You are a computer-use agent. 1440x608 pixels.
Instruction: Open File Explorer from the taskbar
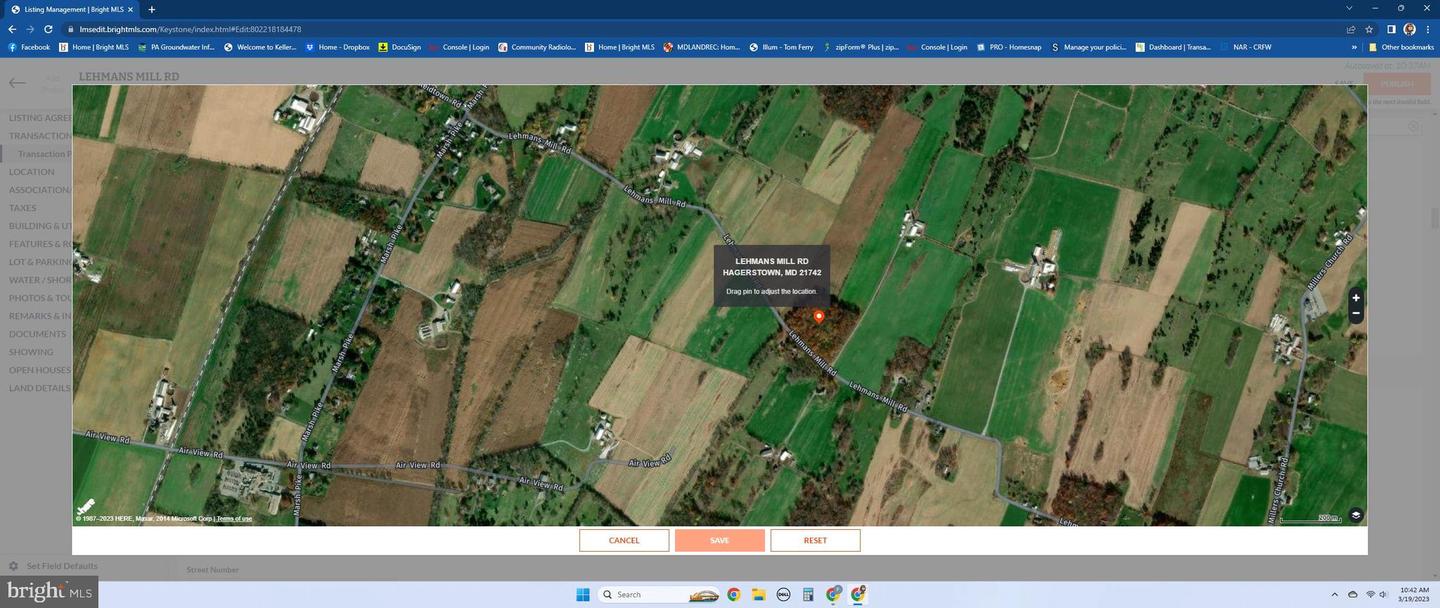pyautogui.click(x=759, y=594)
